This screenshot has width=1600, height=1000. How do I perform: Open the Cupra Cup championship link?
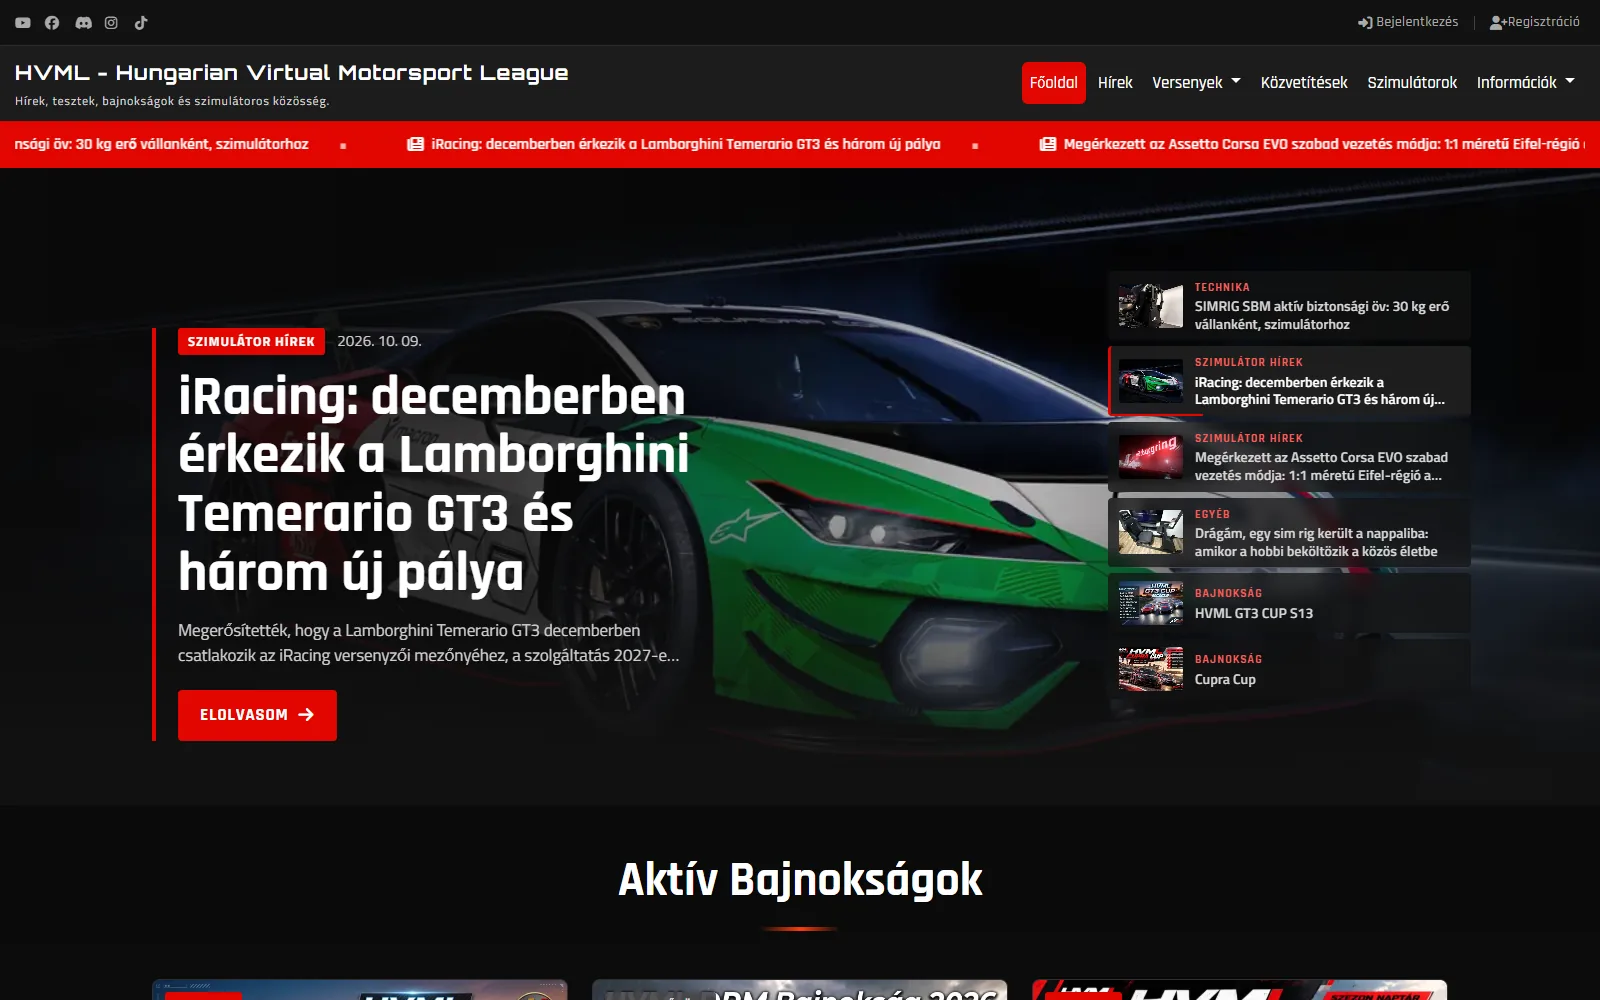tap(1225, 679)
